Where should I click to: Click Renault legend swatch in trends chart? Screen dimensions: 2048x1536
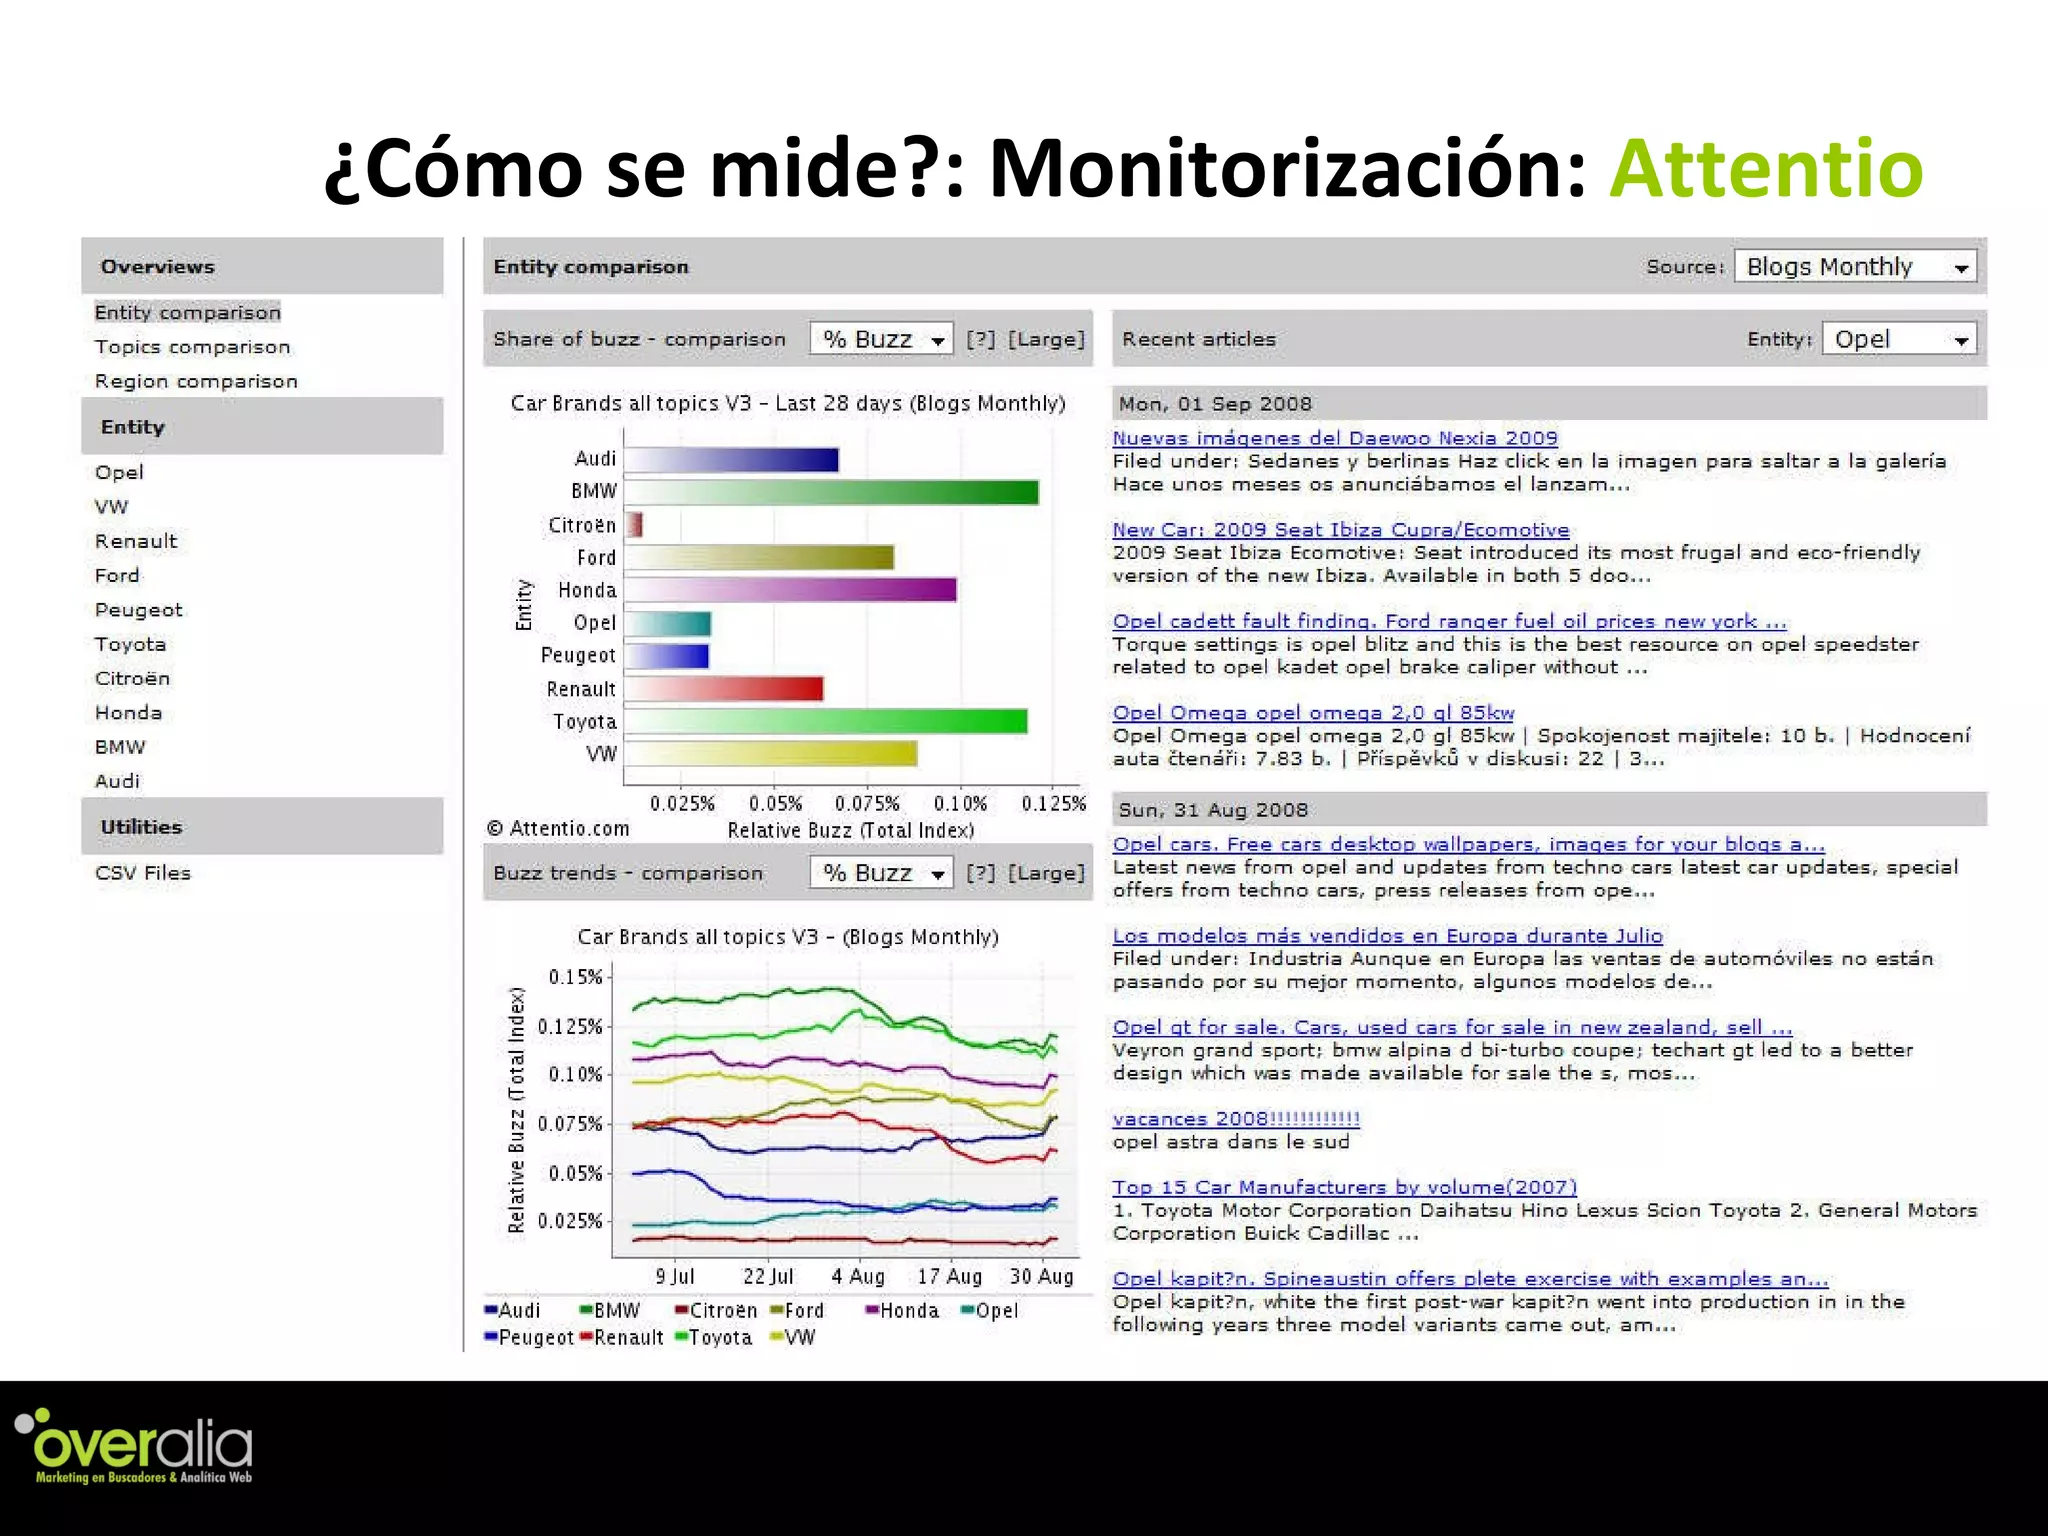pos(586,1338)
